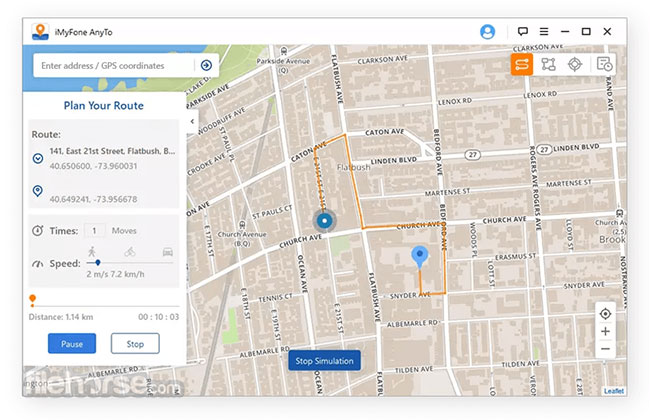
Task: Choose driving car speed icon
Action: (x=167, y=252)
